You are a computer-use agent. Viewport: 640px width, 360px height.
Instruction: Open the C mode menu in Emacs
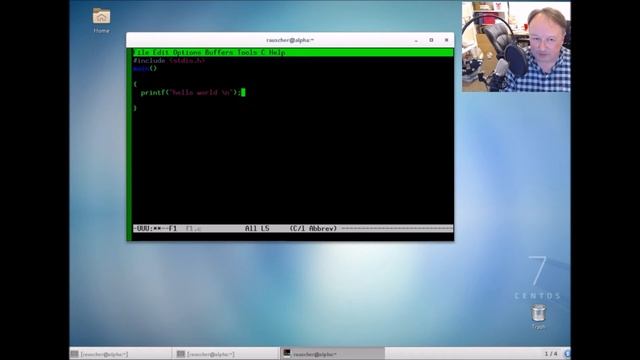click(263, 53)
